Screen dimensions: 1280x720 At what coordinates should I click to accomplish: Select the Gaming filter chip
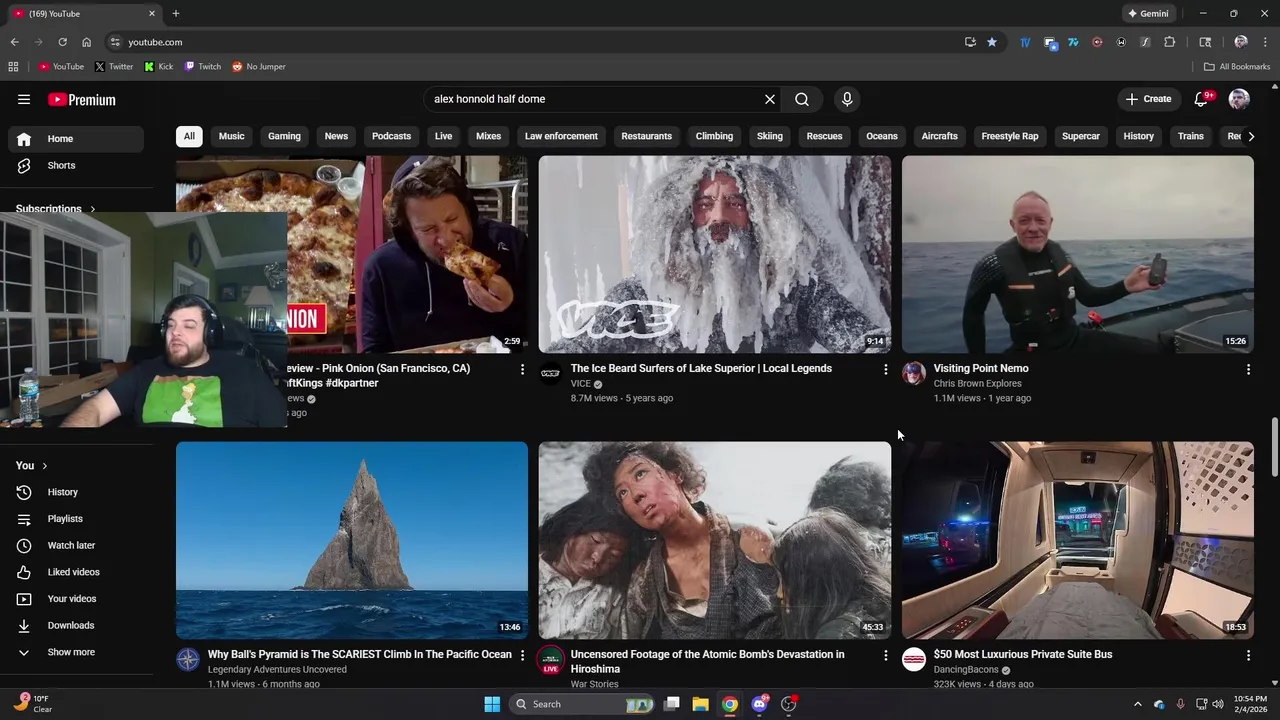(284, 136)
